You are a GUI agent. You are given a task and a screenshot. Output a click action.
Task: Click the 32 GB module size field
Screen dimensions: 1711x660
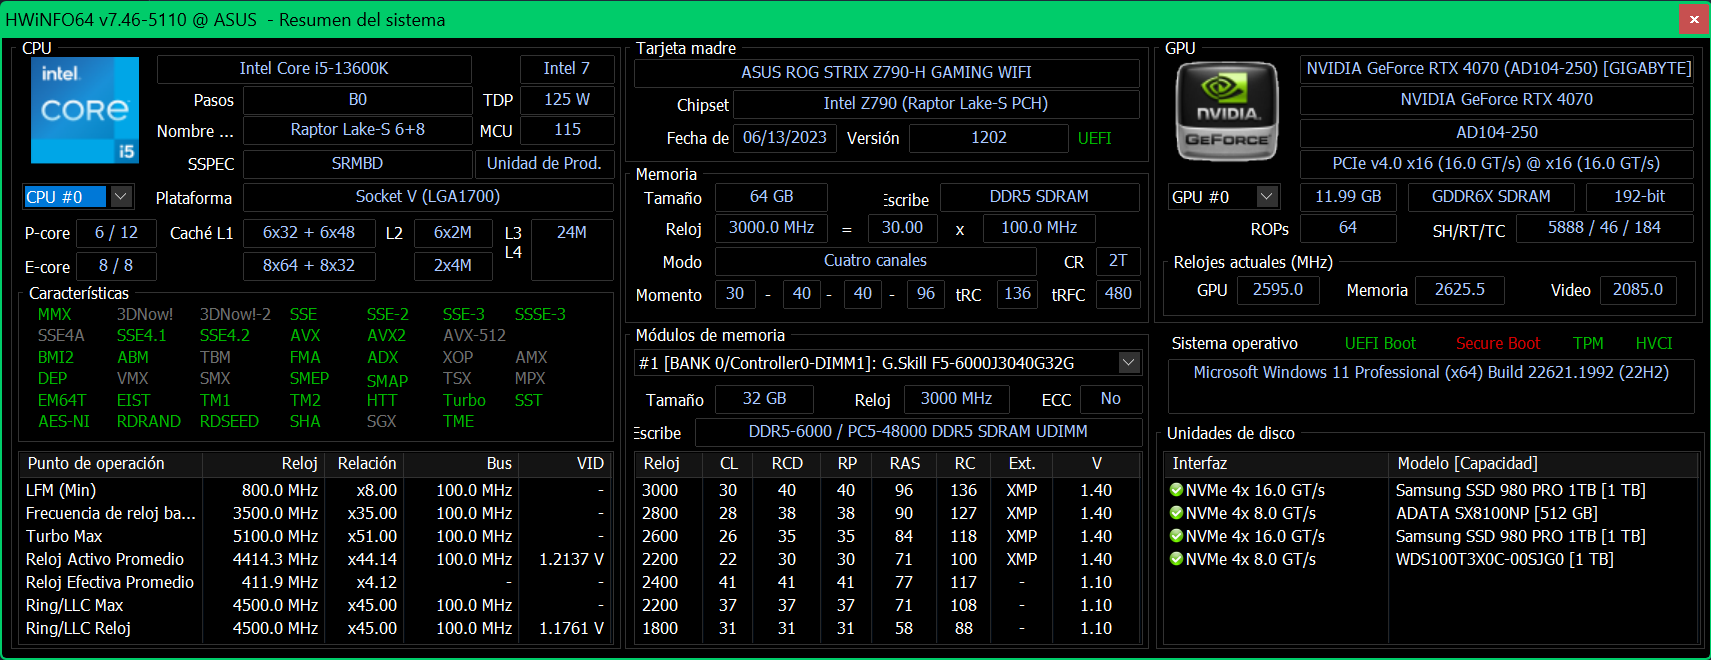pos(764,399)
